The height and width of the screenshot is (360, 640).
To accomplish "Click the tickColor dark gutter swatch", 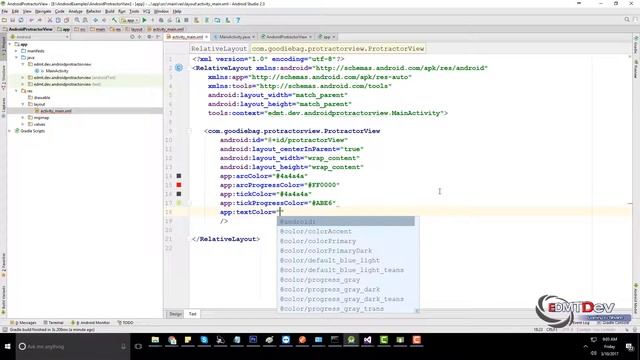I will tap(179, 194).
